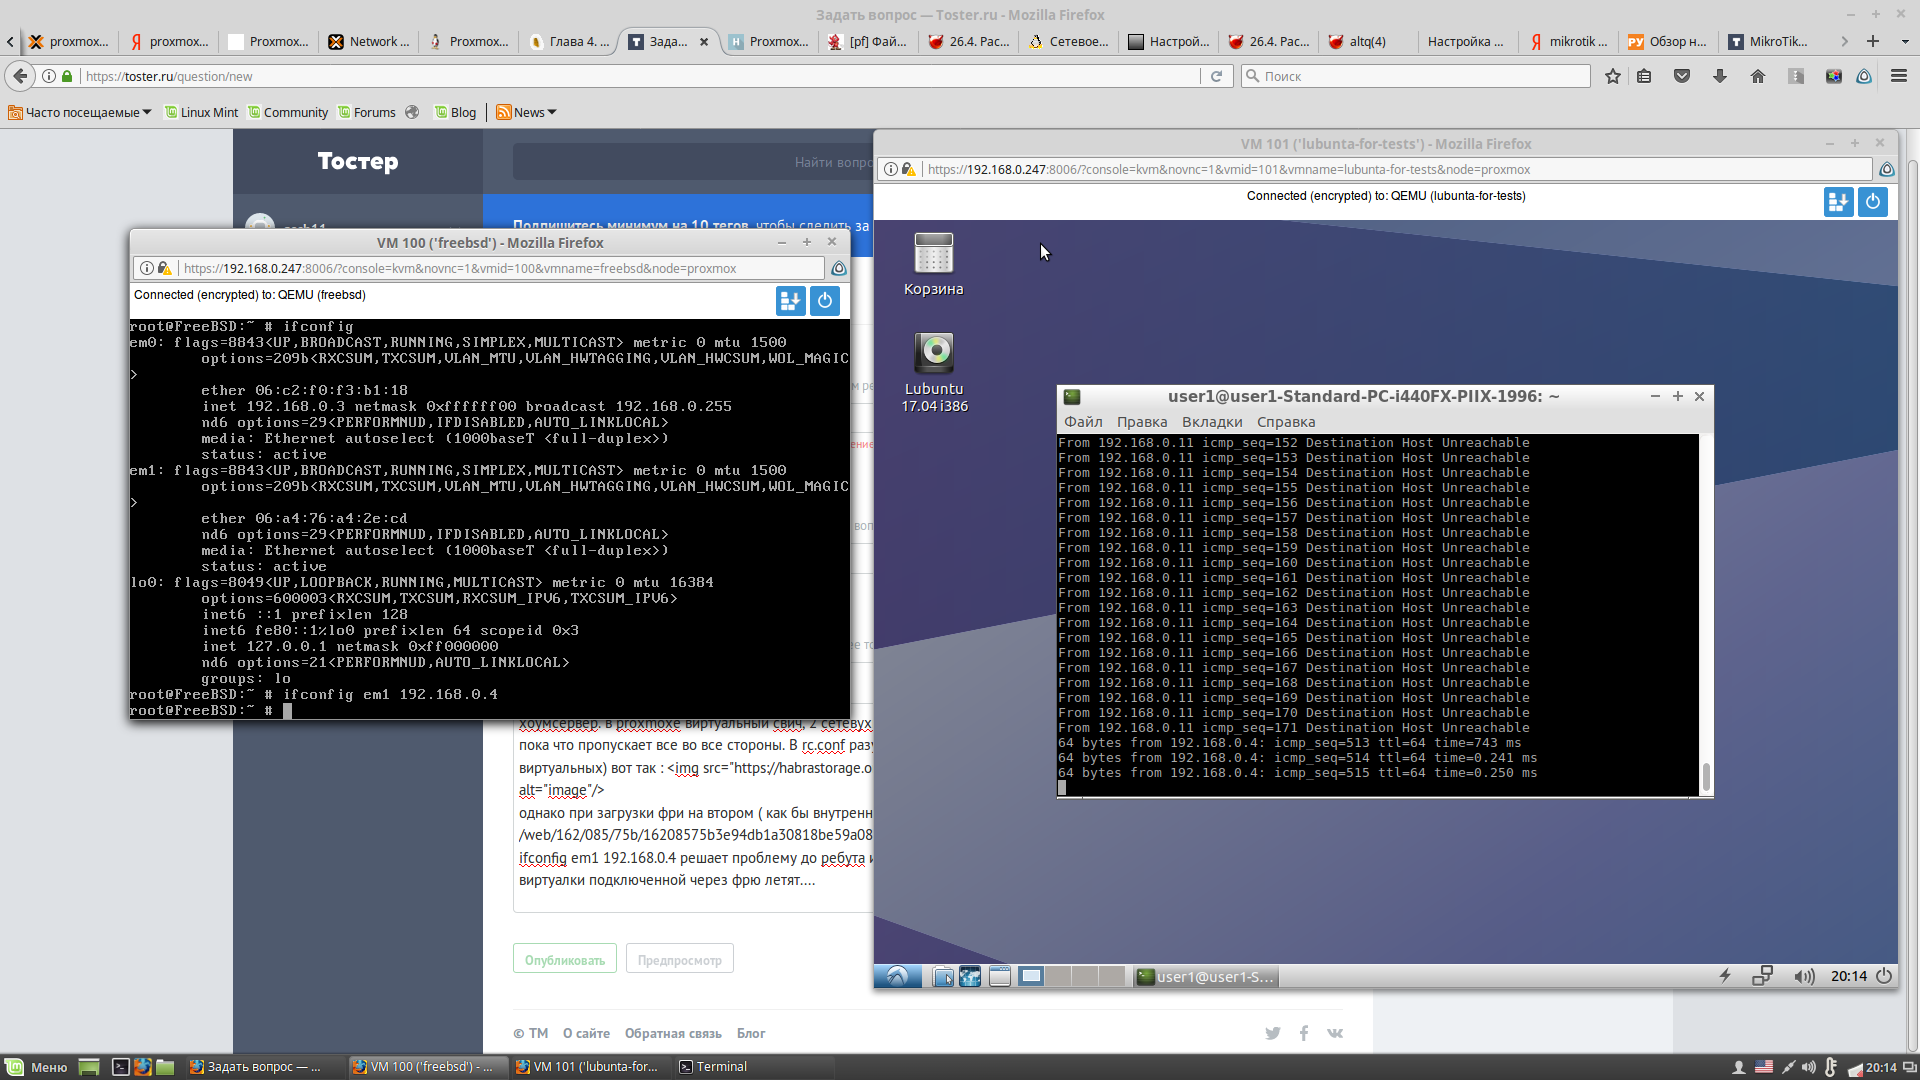
Task: Open the Blog bookmark
Action: pyautogui.click(x=455, y=112)
